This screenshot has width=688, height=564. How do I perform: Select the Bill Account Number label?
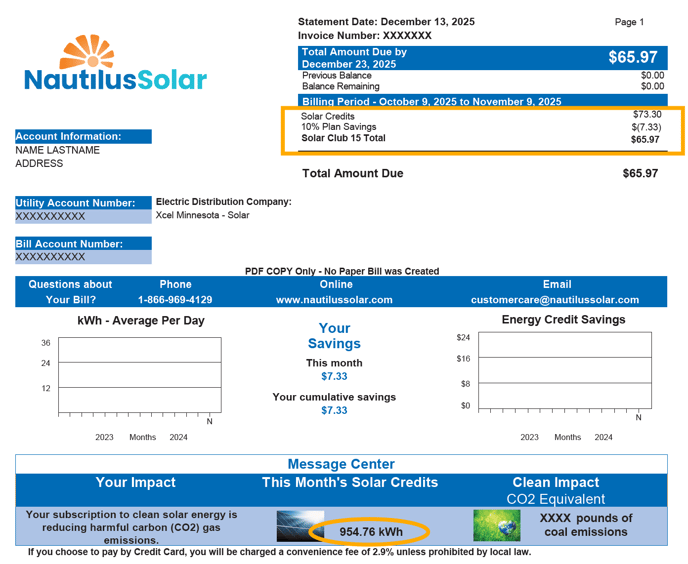point(69,244)
